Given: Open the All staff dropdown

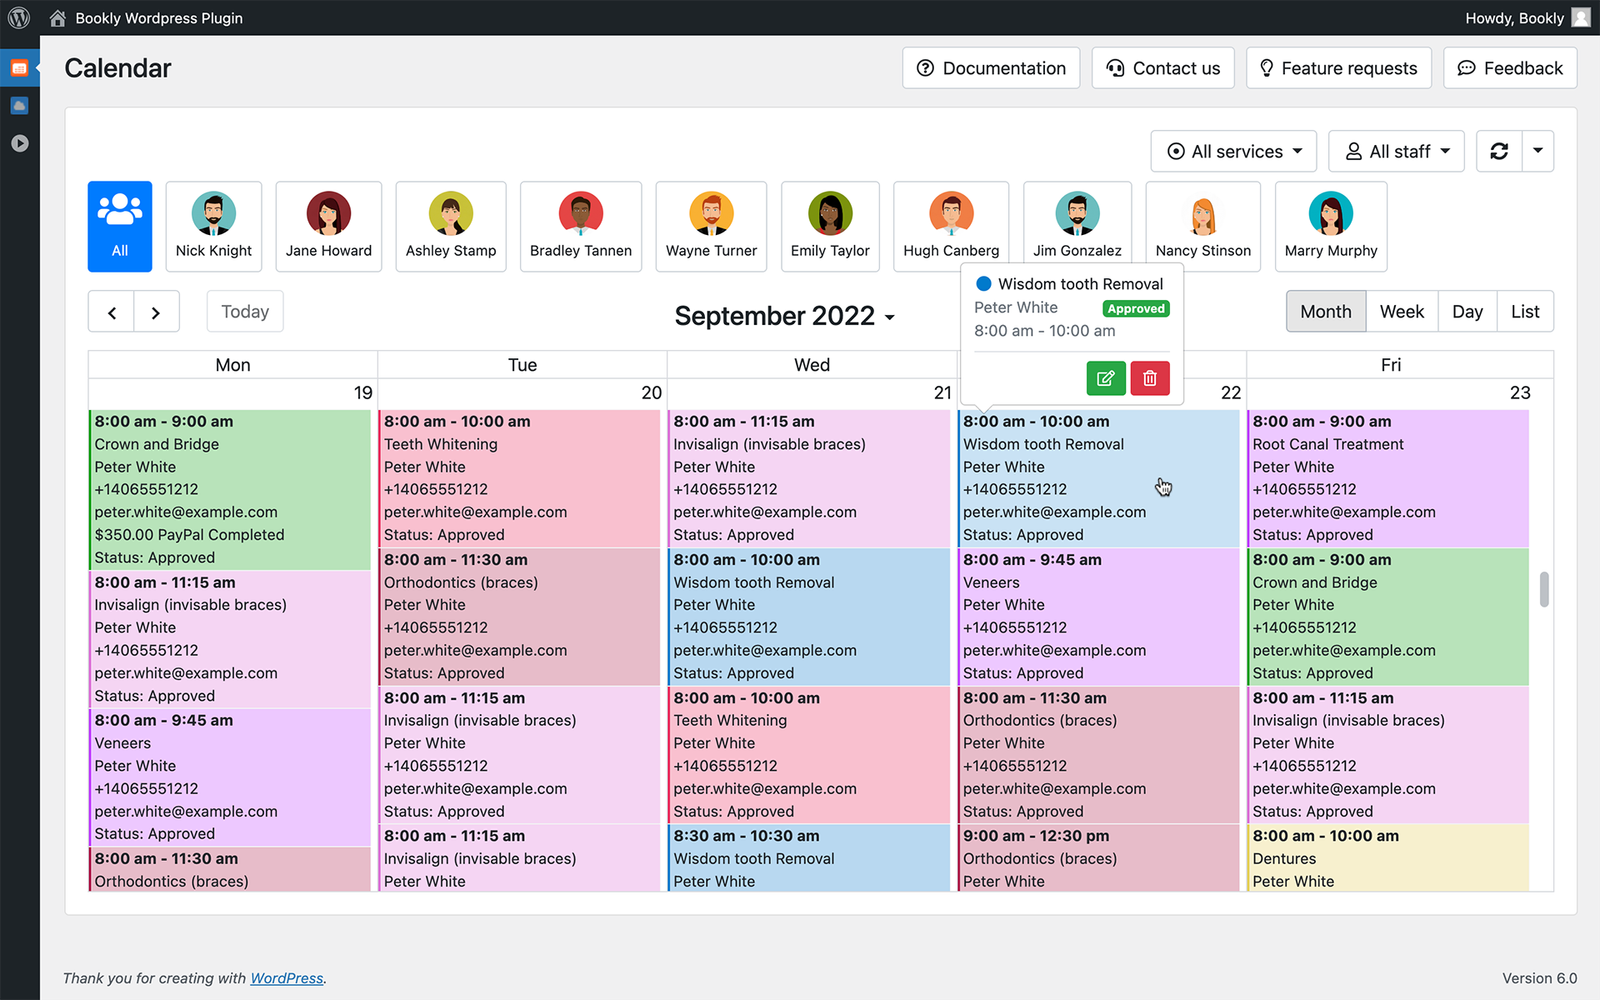Looking at the screenshot, I should click(1396, 151).
